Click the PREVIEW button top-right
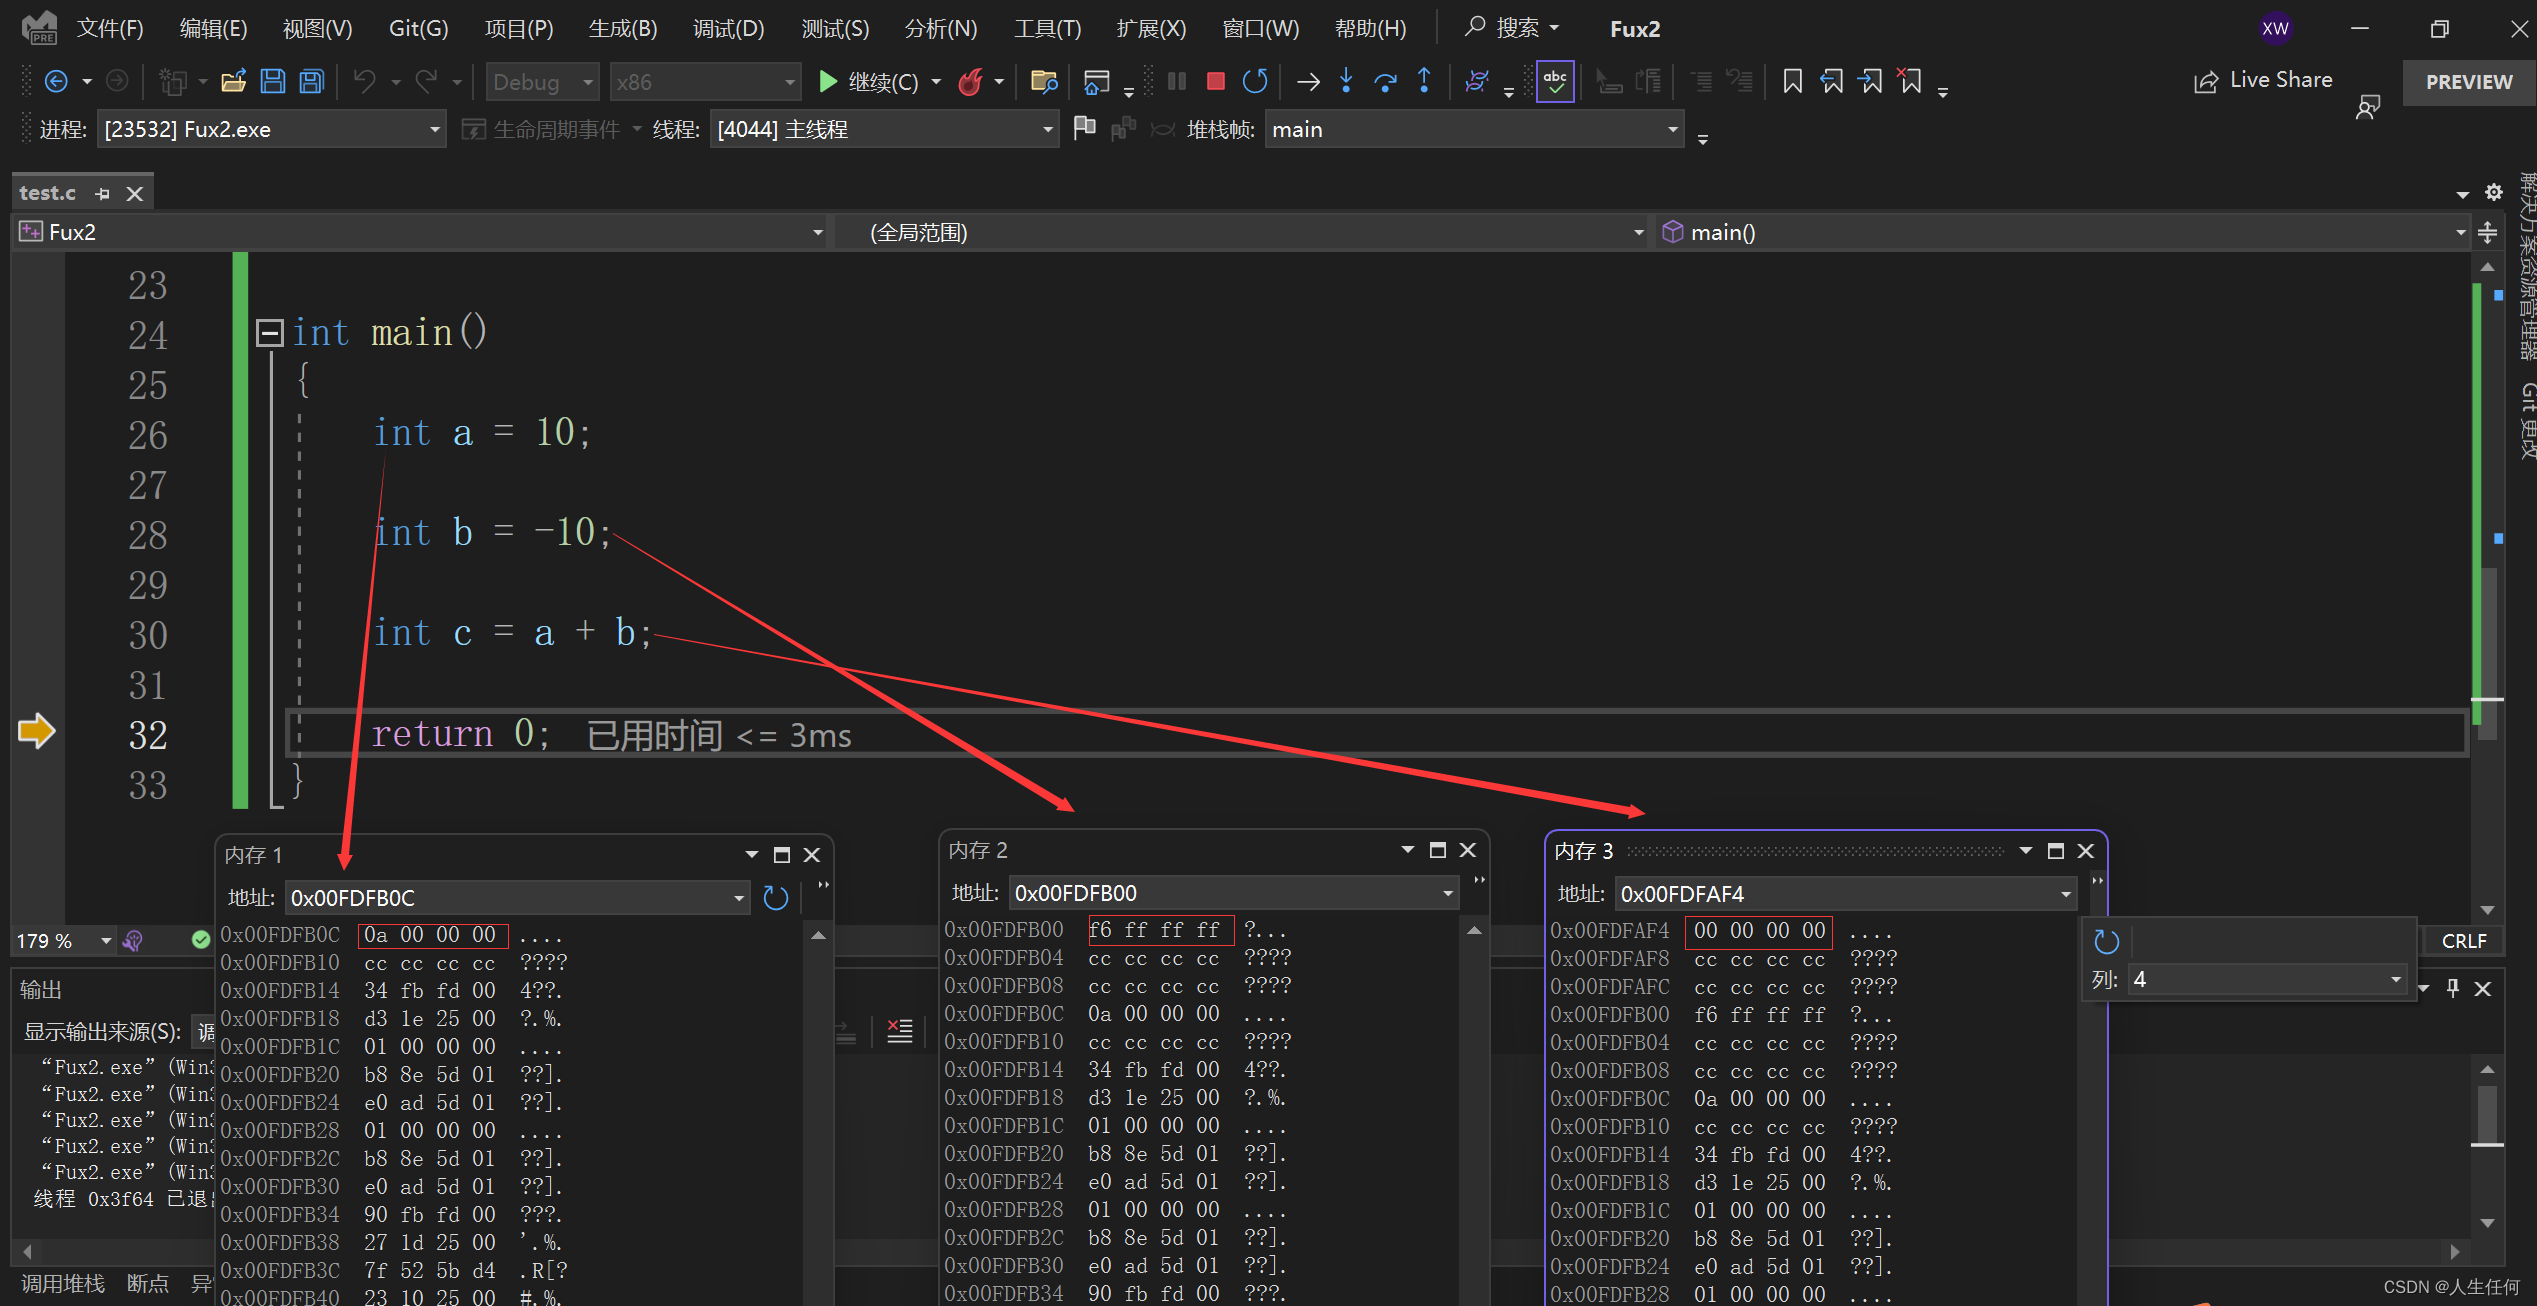 click(2470, 80)
